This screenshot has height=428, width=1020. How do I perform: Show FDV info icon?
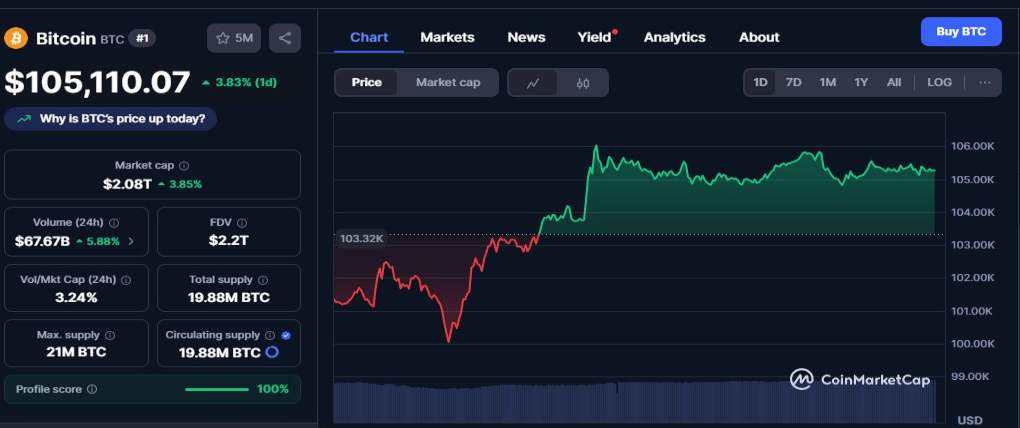pos(242,222)
